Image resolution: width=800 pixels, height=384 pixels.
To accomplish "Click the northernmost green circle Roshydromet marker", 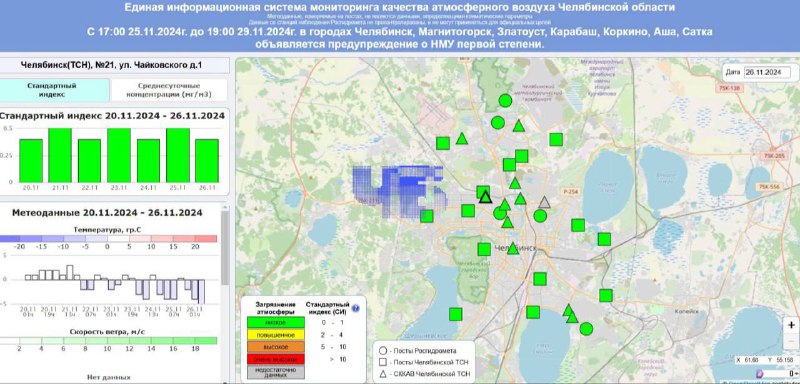I will point(505,100).
